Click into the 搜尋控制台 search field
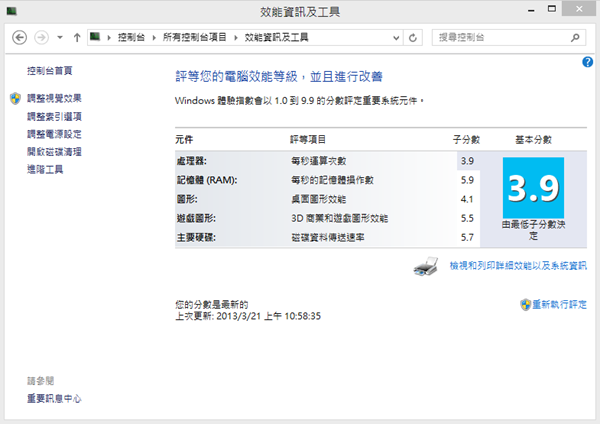The width and height of the screenshot is (600, 424). pos(500,37)
